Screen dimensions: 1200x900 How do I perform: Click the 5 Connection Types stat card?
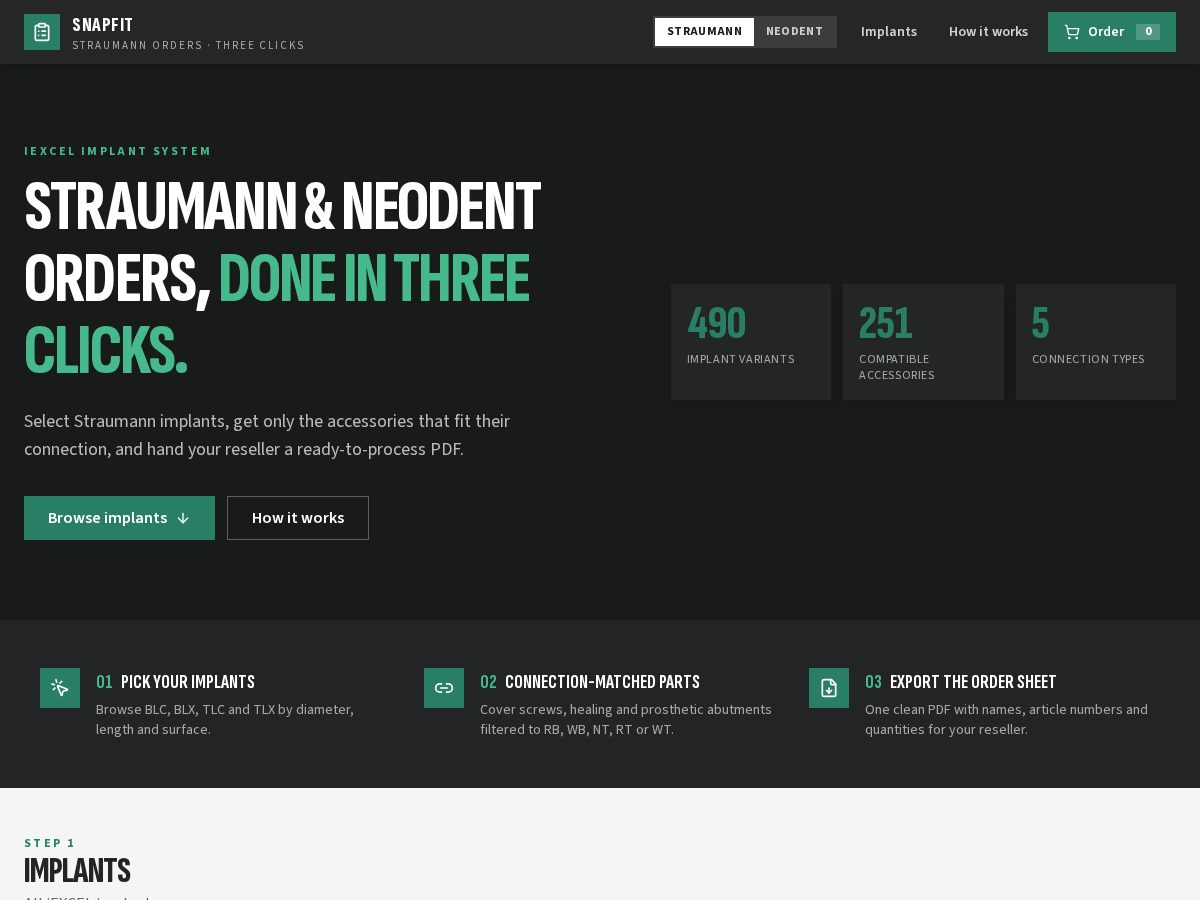[x=1096, y=342]
